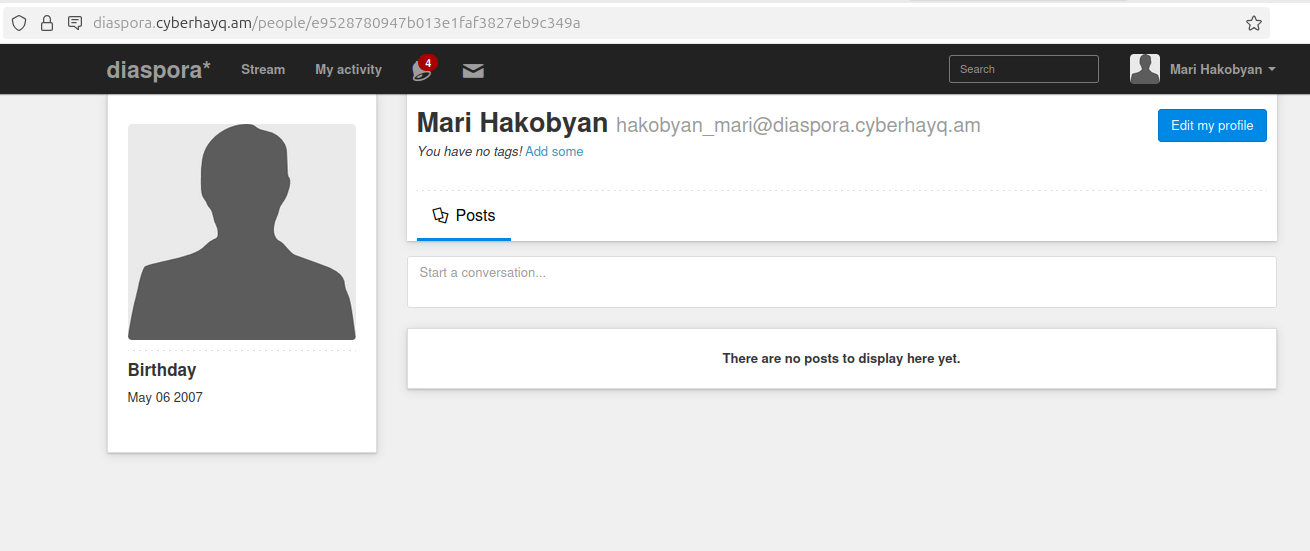Screen dimensions: 1310x551
Task: Click the site permissions icon in address bar
Action: coord(75,23)
